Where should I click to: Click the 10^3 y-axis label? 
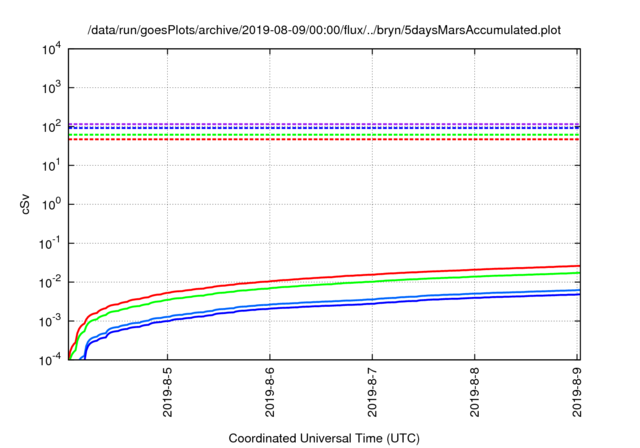click(x=51, y=87)
